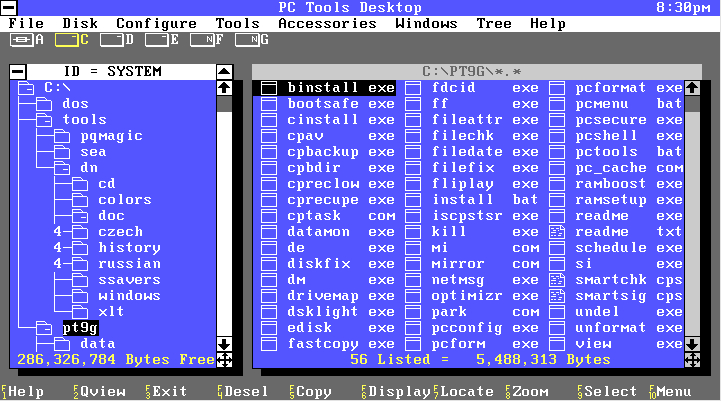The image size is (721, 401).
Task: Click the bootsafe exe file icon
Action: coord(269,104)
